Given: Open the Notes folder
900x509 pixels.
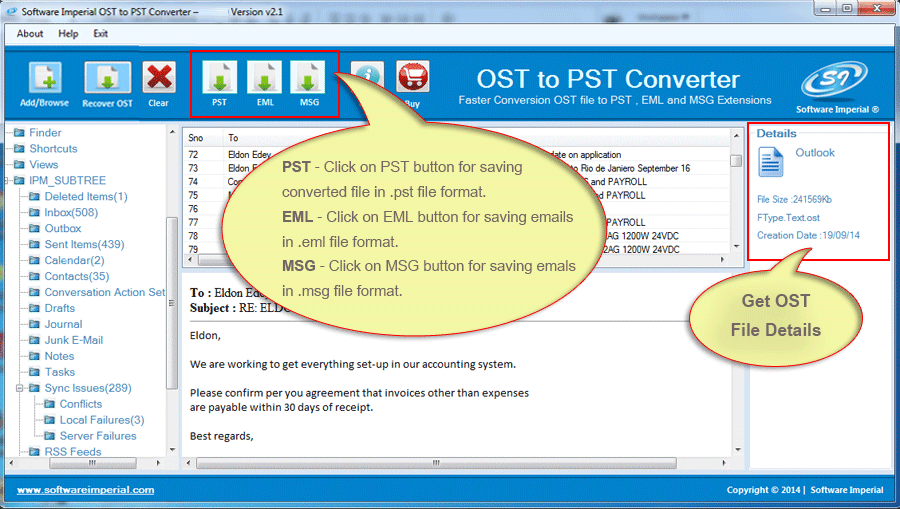Looking at the screenshot, I should (59, 356).
